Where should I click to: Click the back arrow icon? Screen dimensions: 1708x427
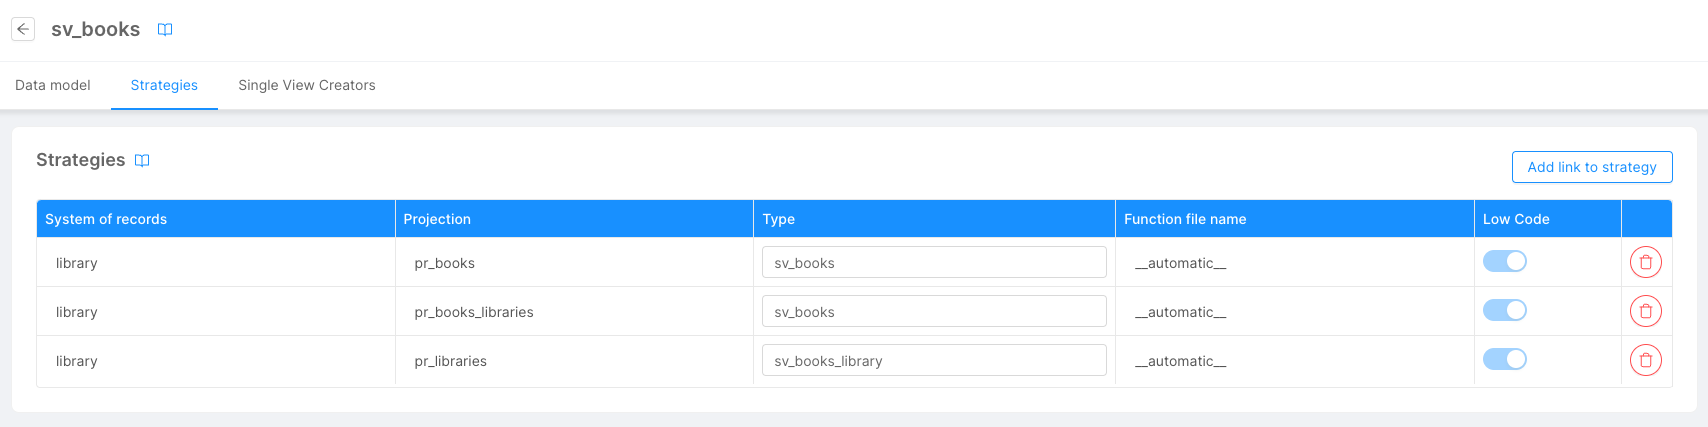(23, 29)
